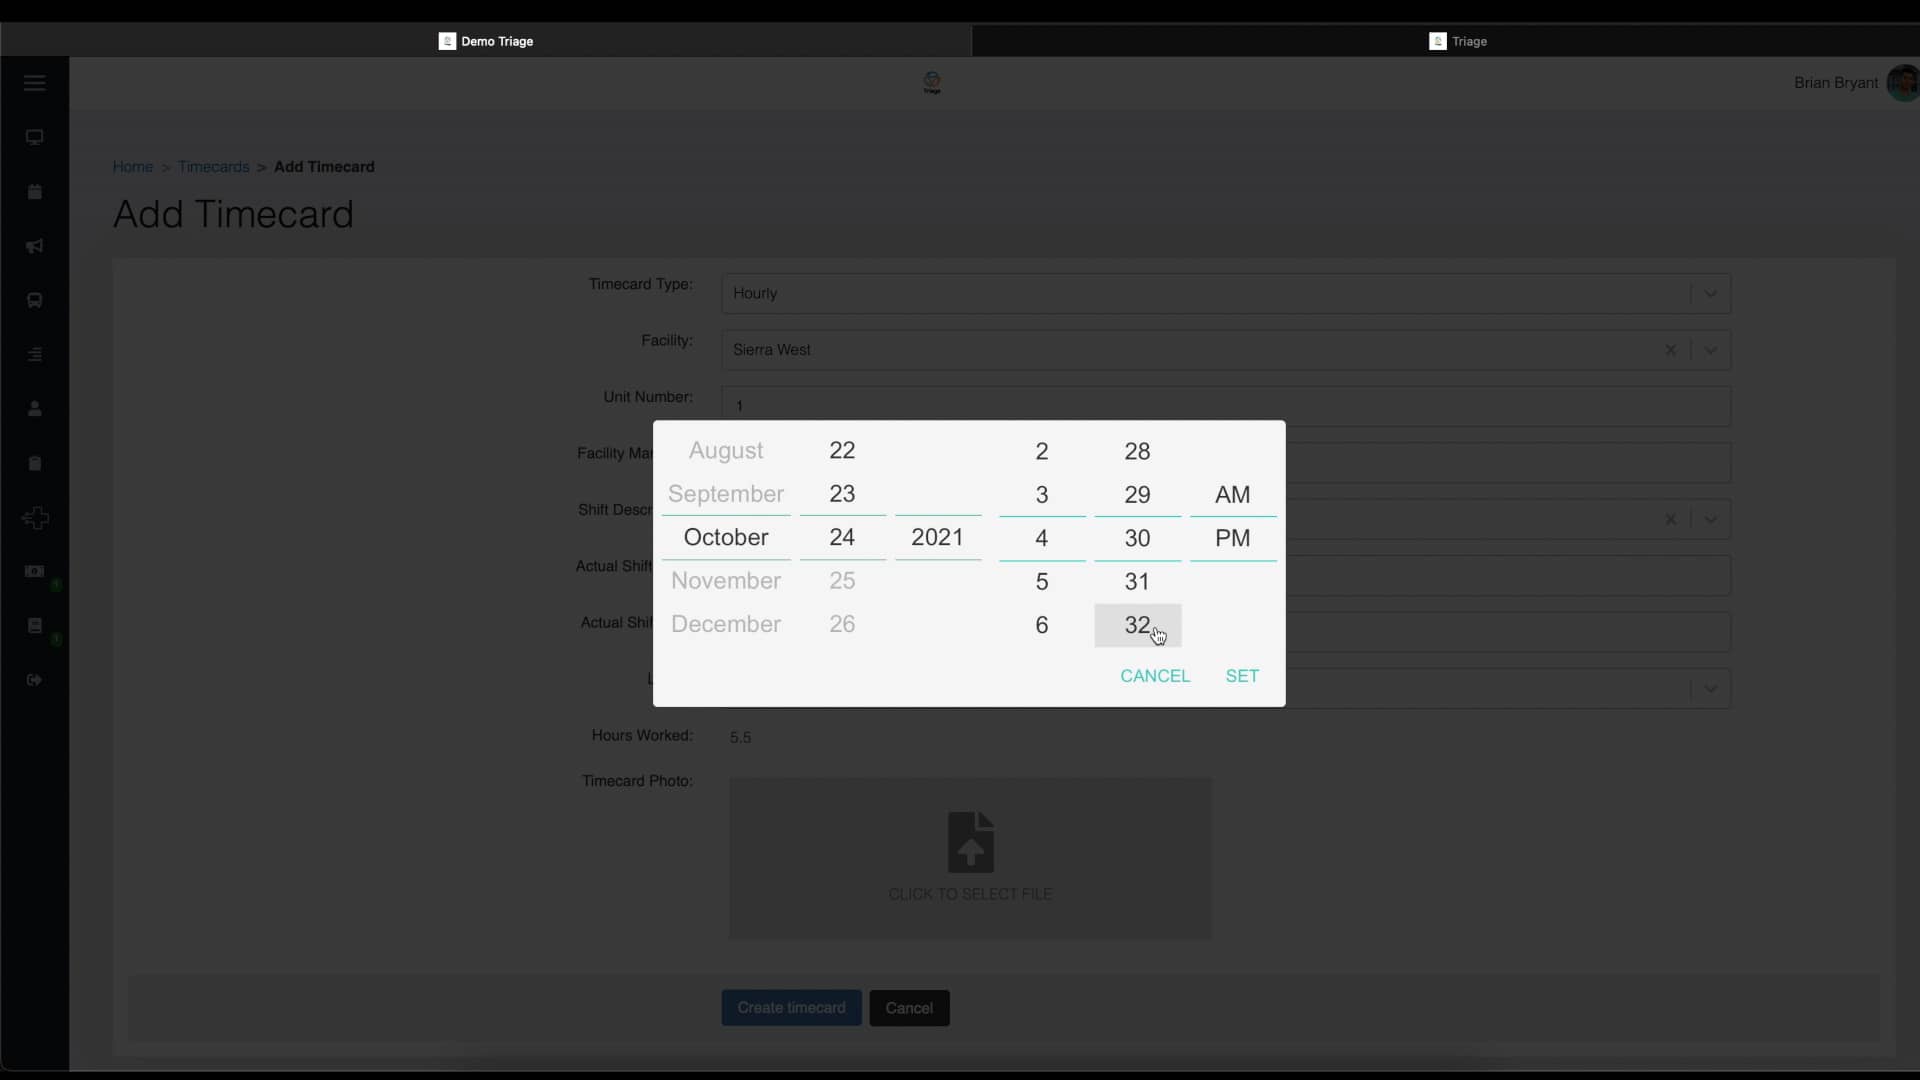The width and height of the screenshot is (1920, 1080).
Task: Open the Shift Description dropdown arrow
Action: pos(1709,519)
